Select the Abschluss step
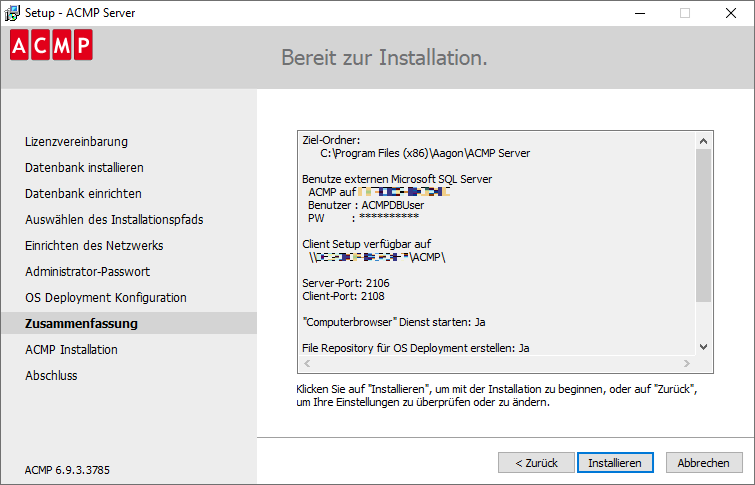This screenshot has height=485, width=755. pyautogui.click(x=51, y=376)
